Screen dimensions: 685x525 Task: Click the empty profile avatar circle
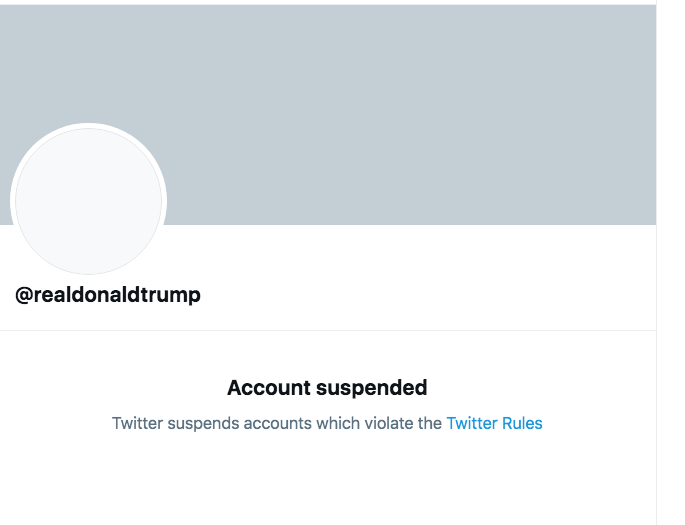pos(88,201)
